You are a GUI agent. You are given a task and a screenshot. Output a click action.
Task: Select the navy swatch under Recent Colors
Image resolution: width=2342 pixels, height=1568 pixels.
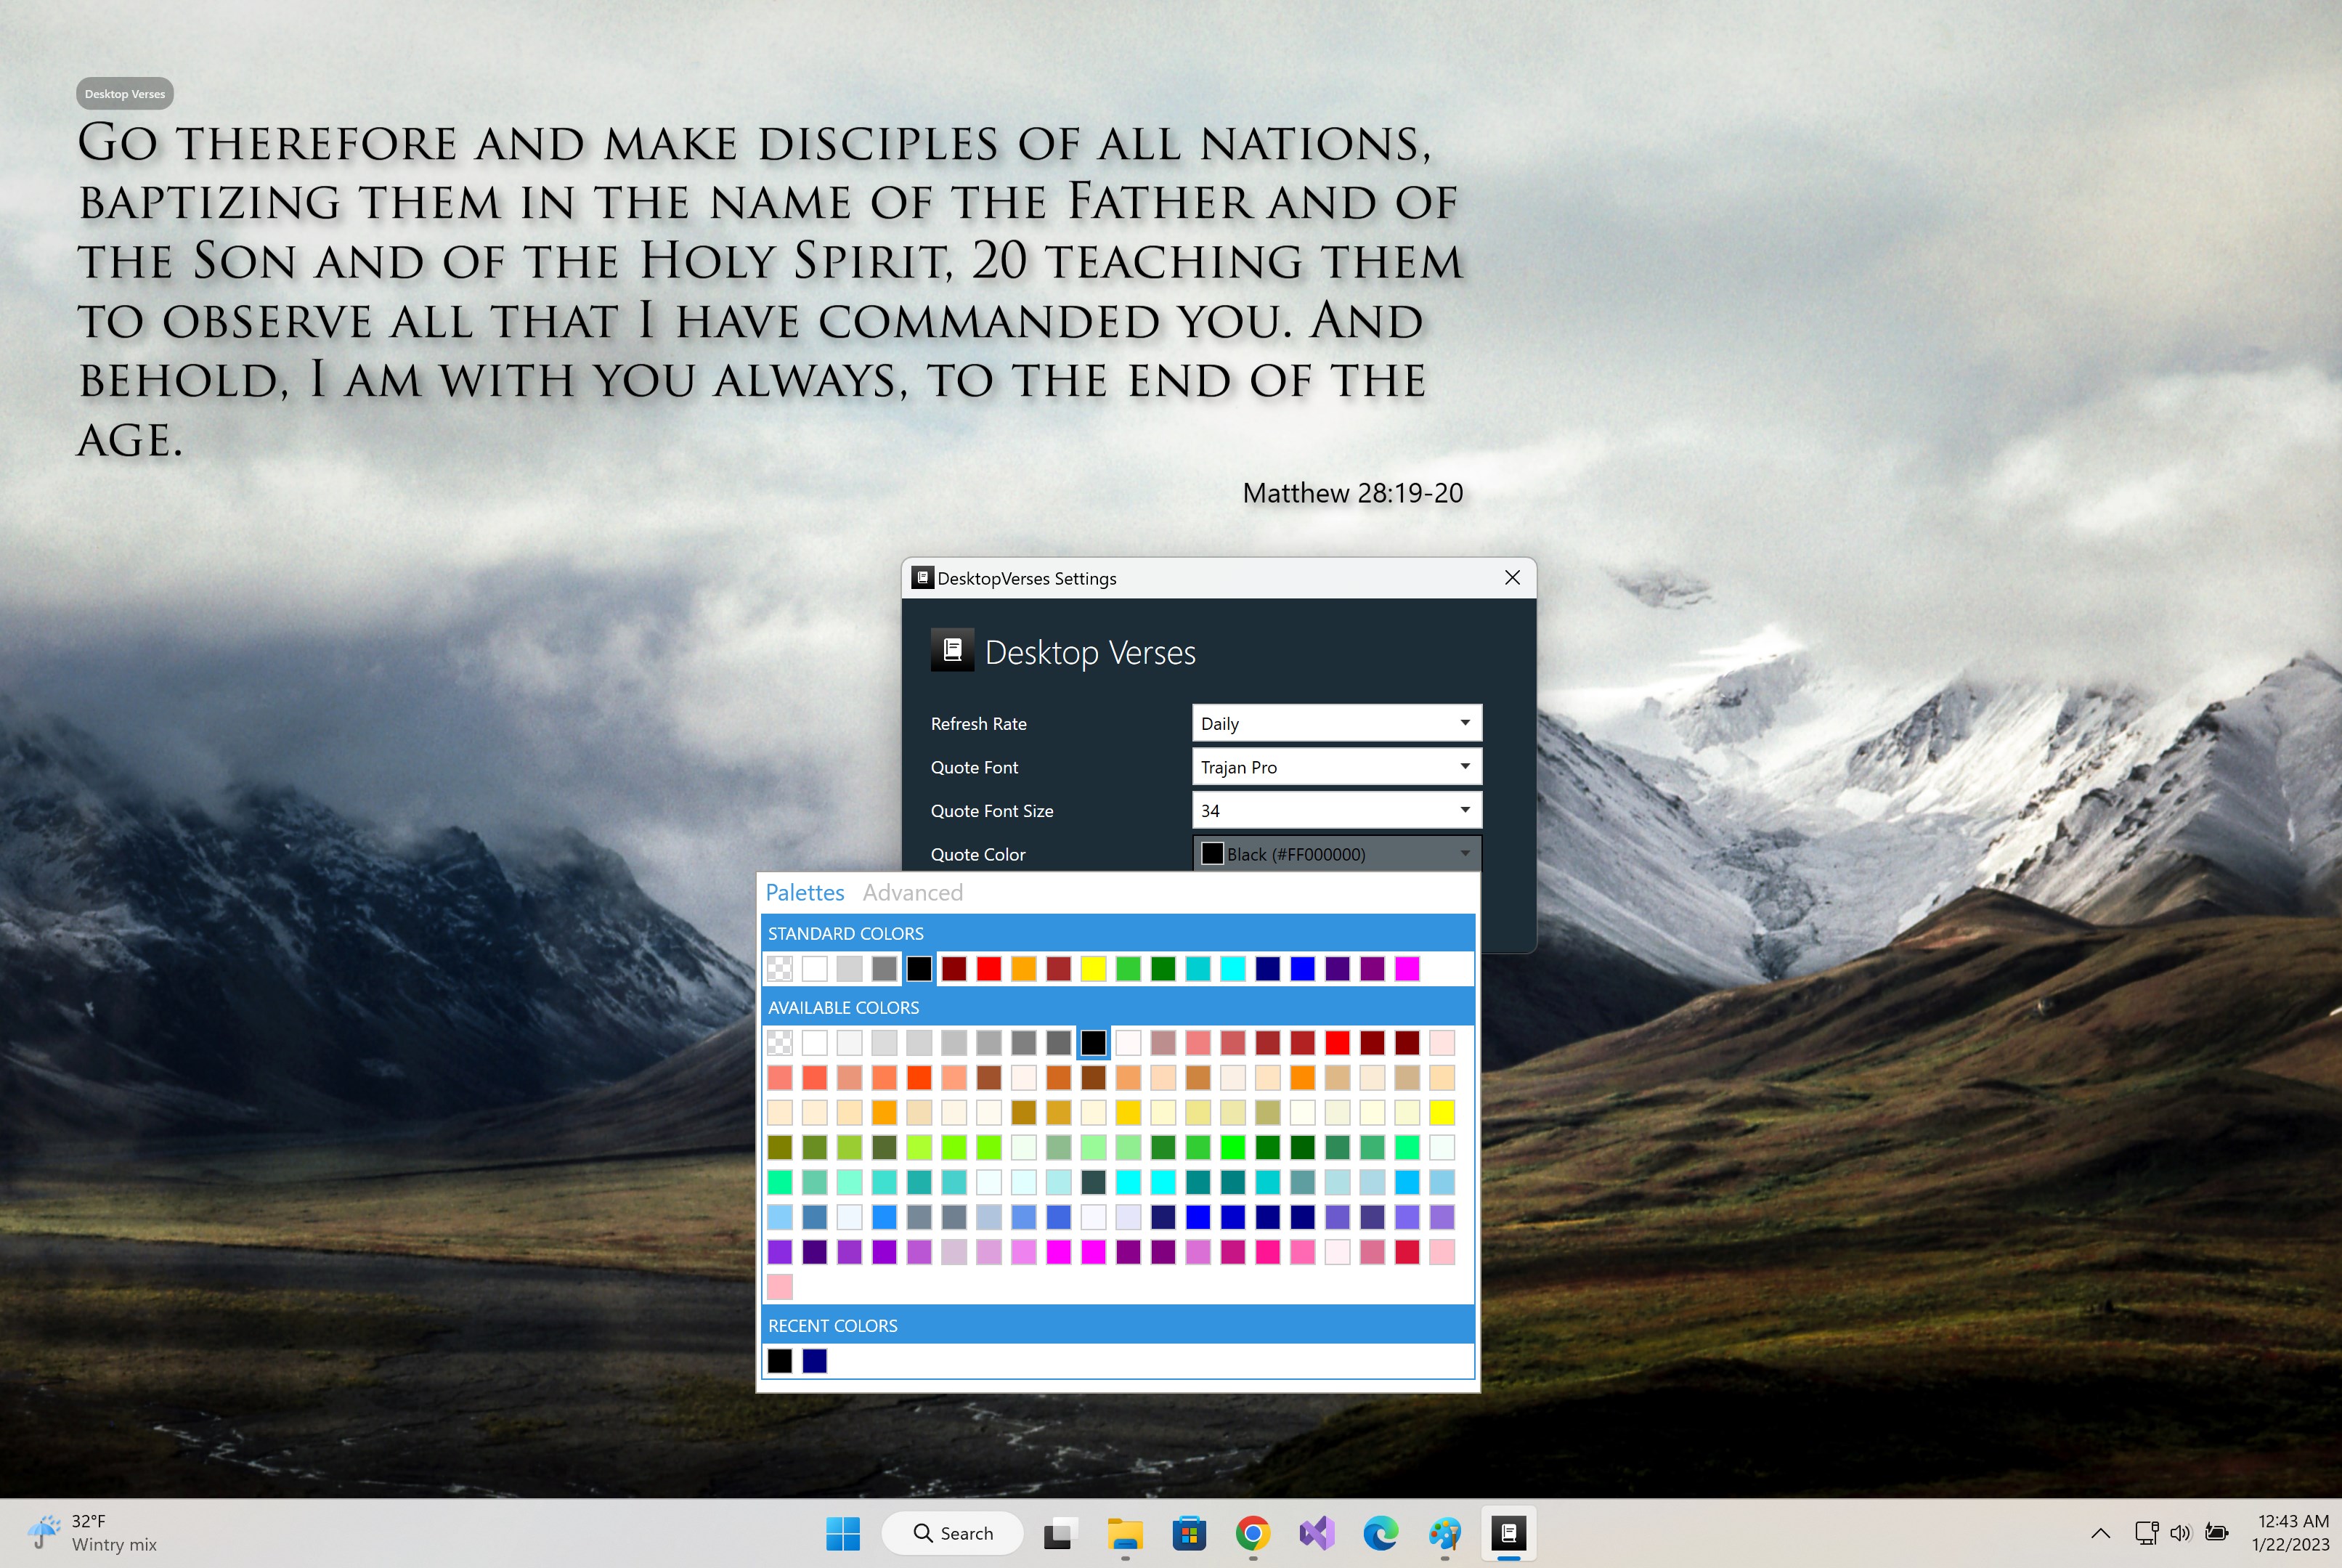814,1361
